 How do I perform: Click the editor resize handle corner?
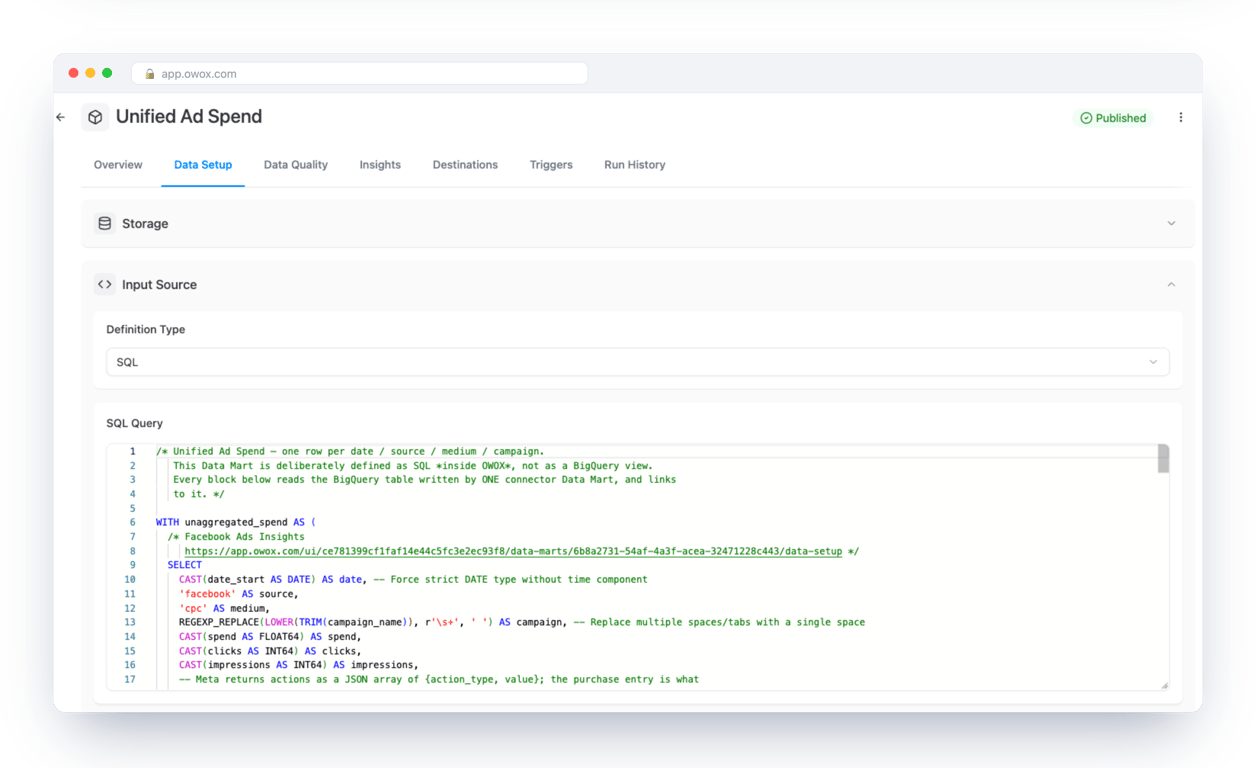(x=1164, y=685)
